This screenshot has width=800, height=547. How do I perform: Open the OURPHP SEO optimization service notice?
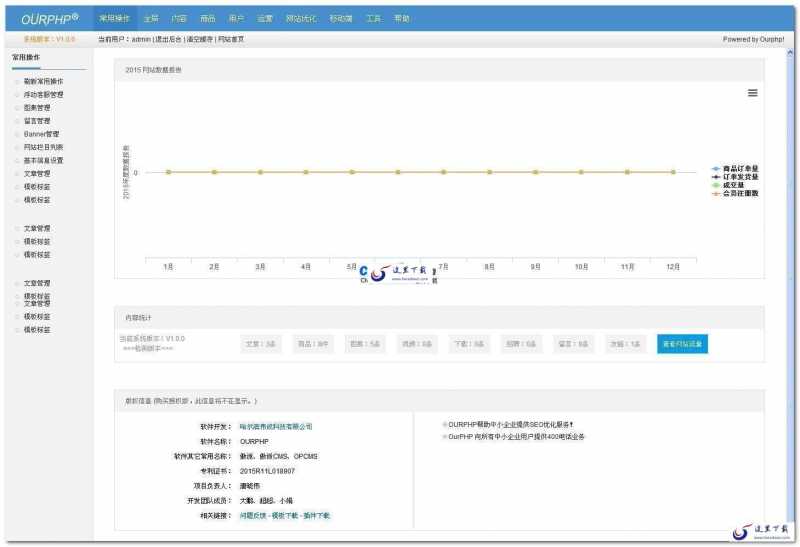(510, 424)
